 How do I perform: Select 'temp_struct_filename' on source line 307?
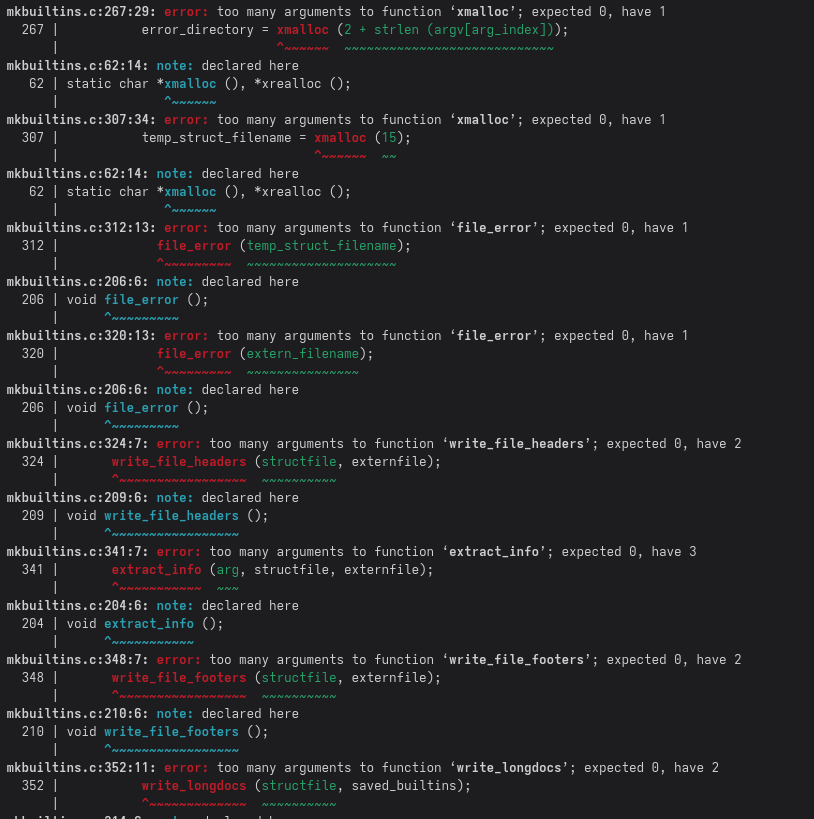coord(216,138)
